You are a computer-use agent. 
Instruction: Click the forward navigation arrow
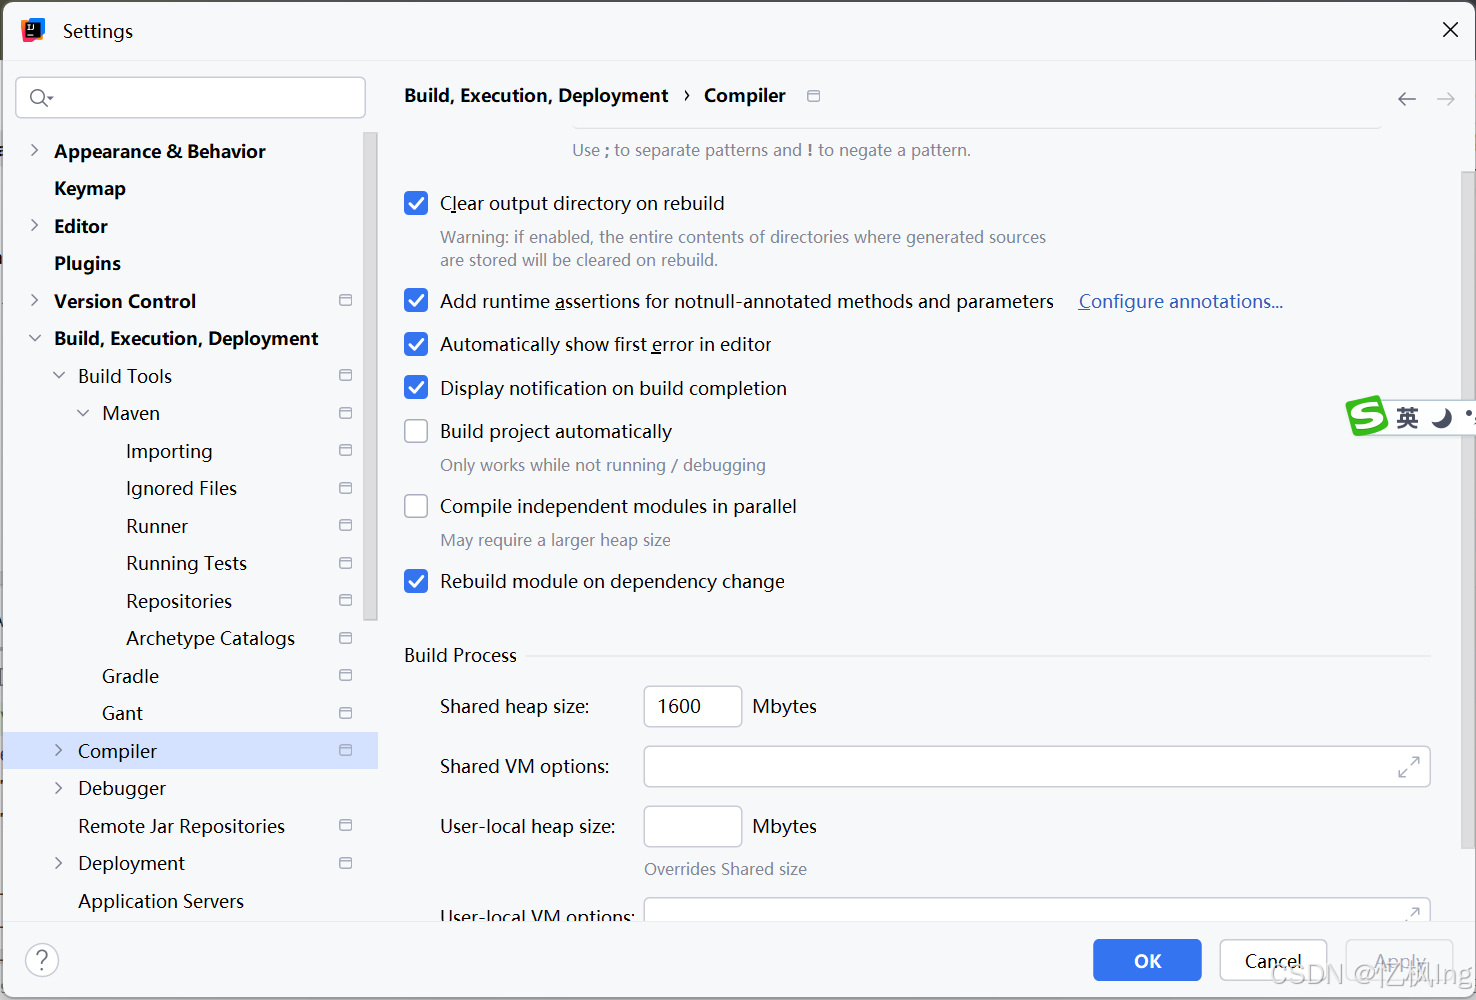tap(1445, 98)
